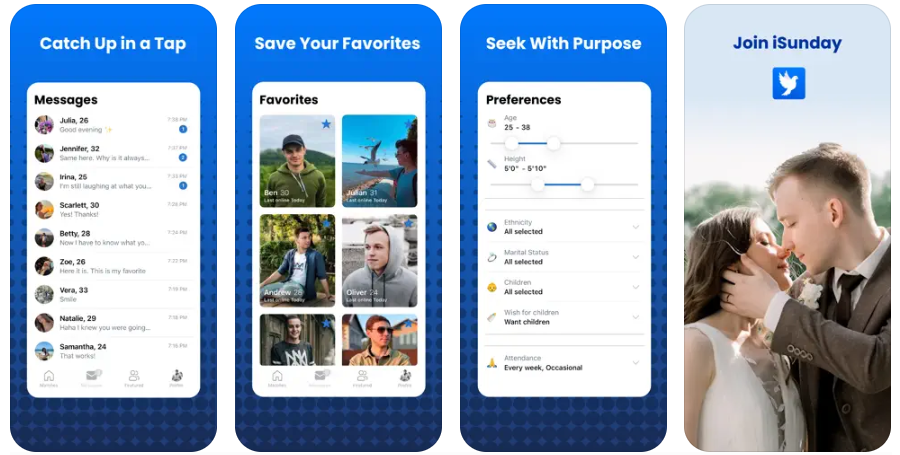Tap the iSunday dove logo icon
The width and height of the screenshot is (900, 455).
788,83
